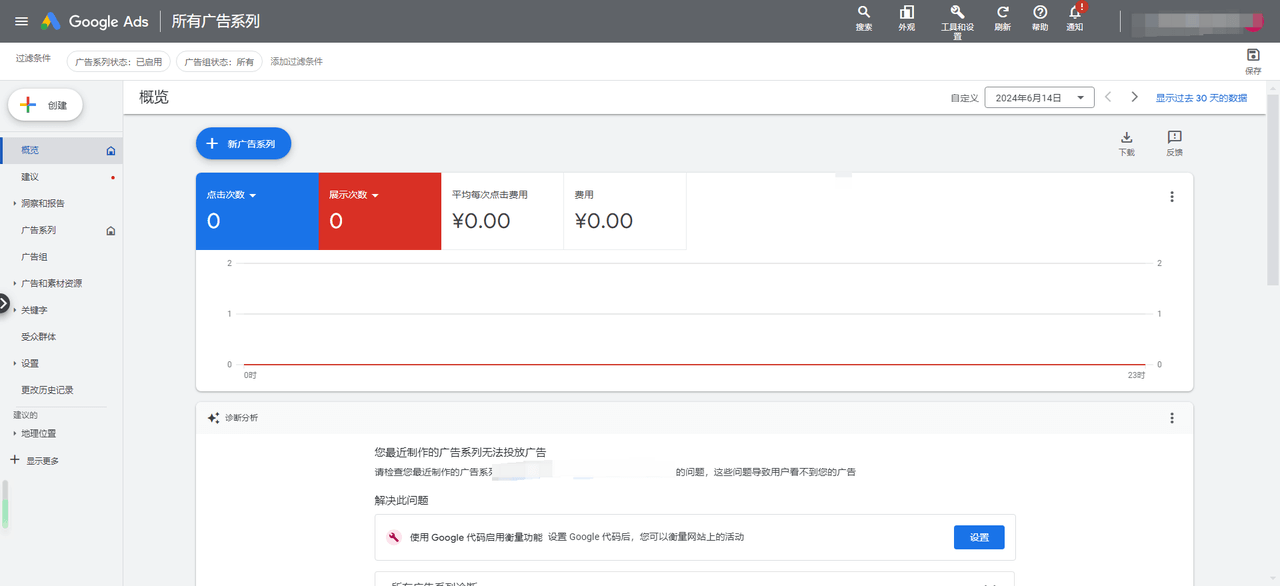1280x586 pixels.
Task: Click plus icon on 显示更多
Action: (x=14, y=460)
